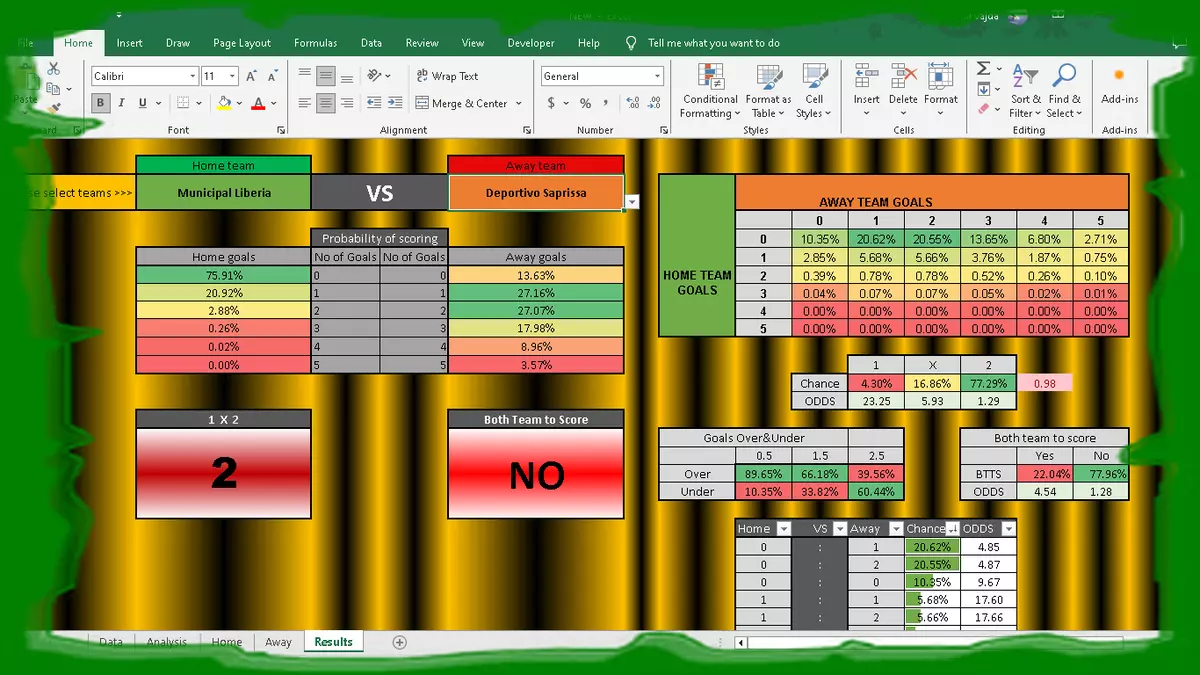This screenshot has height=675, width=1200.
Task: Select the Municipal Liberia home team cell
Action: 224,193
